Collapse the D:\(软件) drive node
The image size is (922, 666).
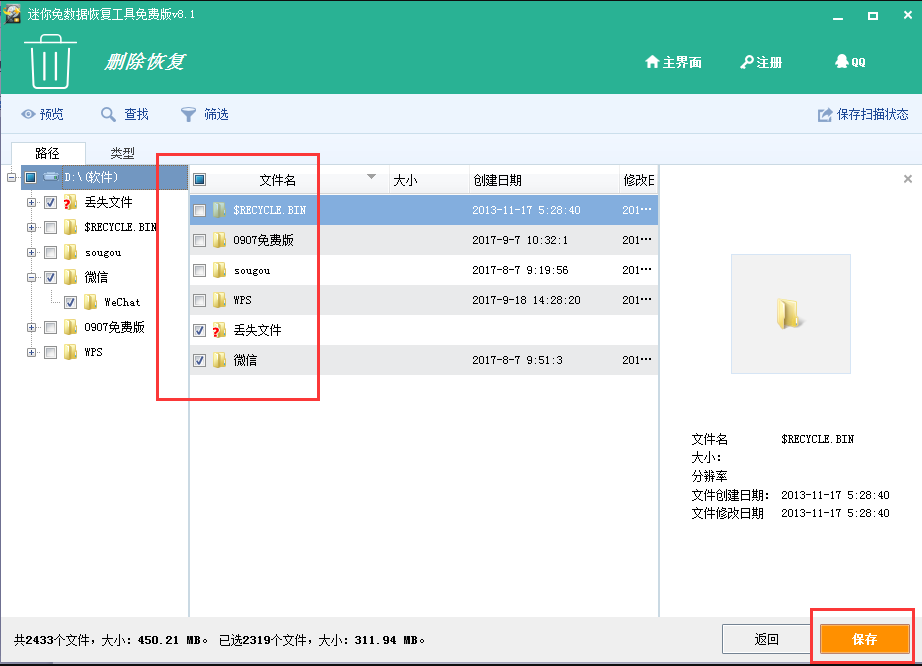pyautogui.click(x=11, y=178)
